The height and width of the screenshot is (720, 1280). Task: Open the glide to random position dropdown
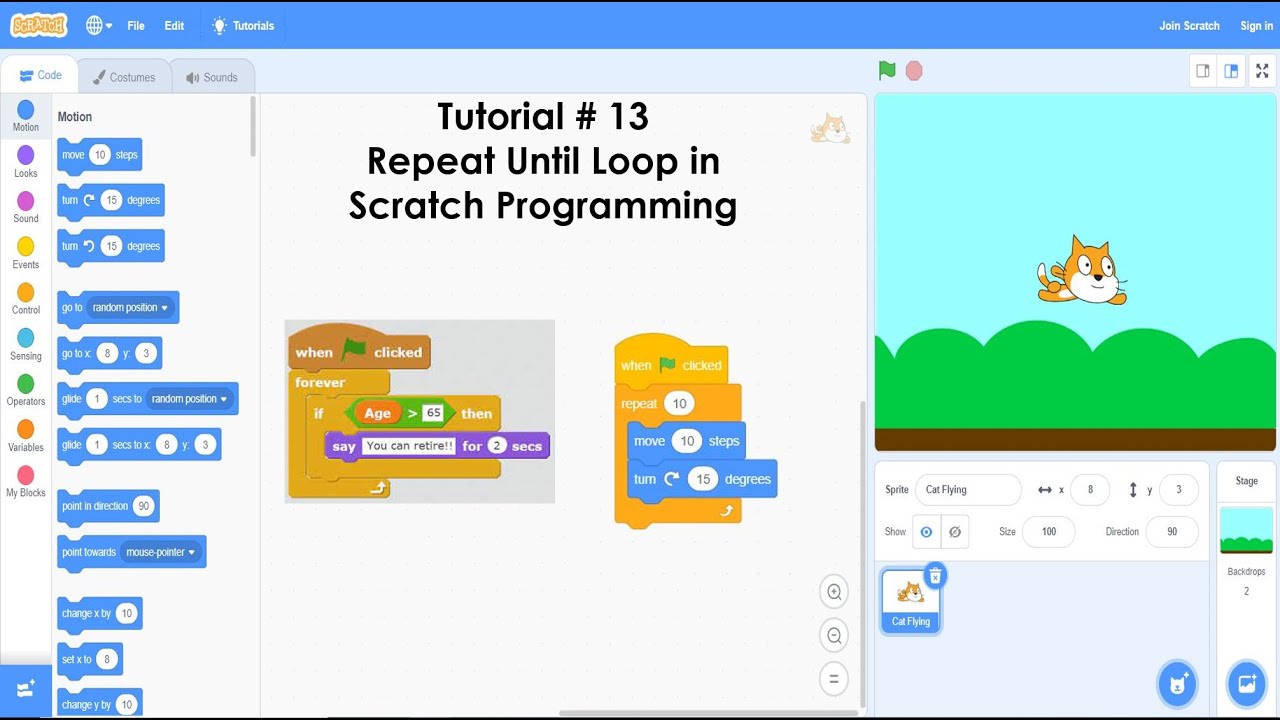pos(190,399)
